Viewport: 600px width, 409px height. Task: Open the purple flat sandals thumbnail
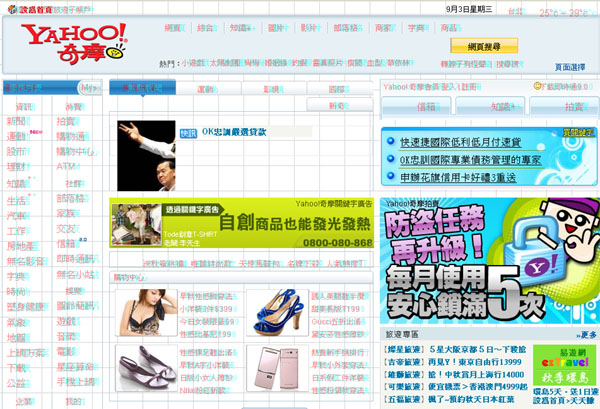click(146, 368)
